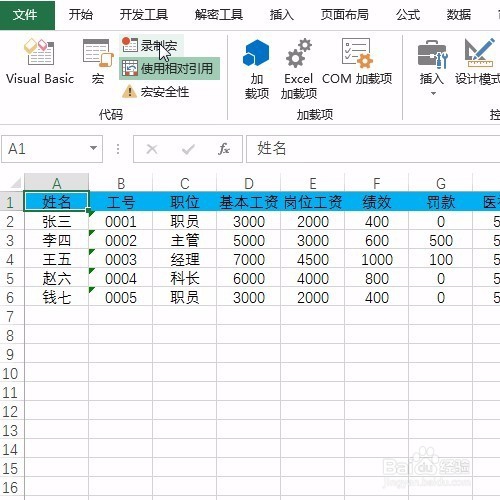Switch to the 页面布局 tab
The image size is (500, 500).
coord(345,15)
